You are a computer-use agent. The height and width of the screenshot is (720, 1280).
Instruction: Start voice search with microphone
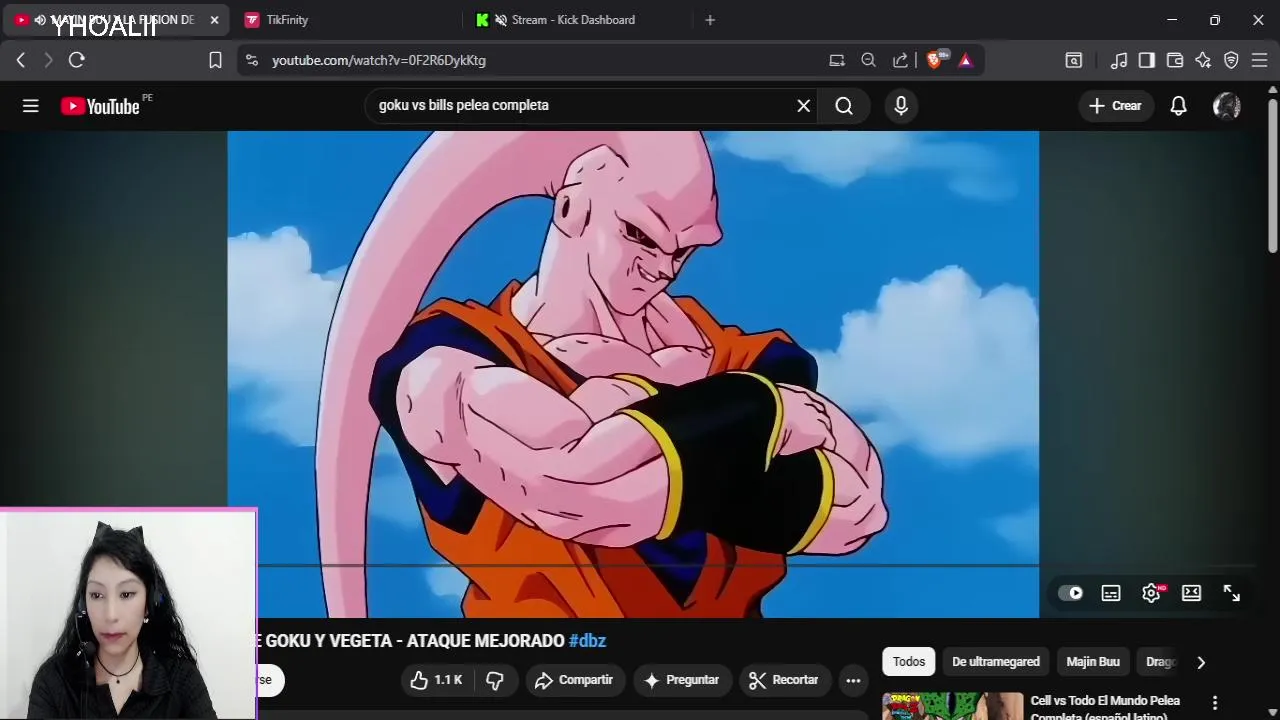tap(901, 106)
